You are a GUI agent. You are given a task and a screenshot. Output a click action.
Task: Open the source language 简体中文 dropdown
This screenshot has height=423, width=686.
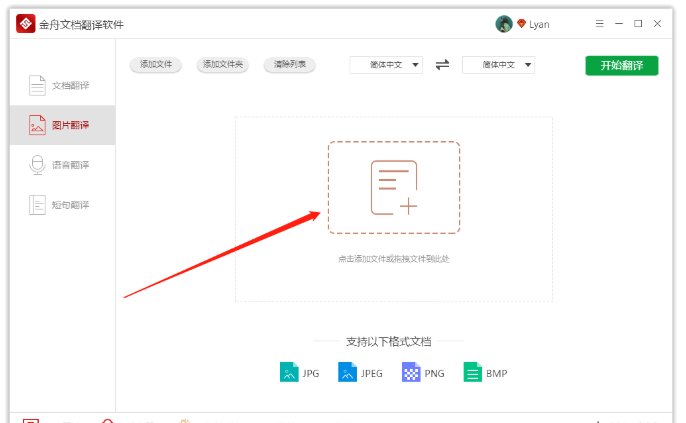[386, 65]
